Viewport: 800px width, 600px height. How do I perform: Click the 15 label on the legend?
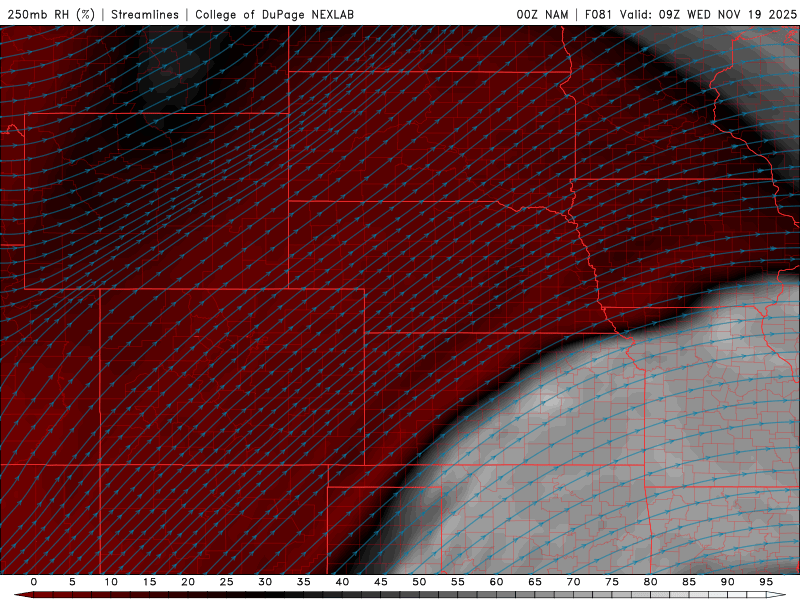click(149, 582)
